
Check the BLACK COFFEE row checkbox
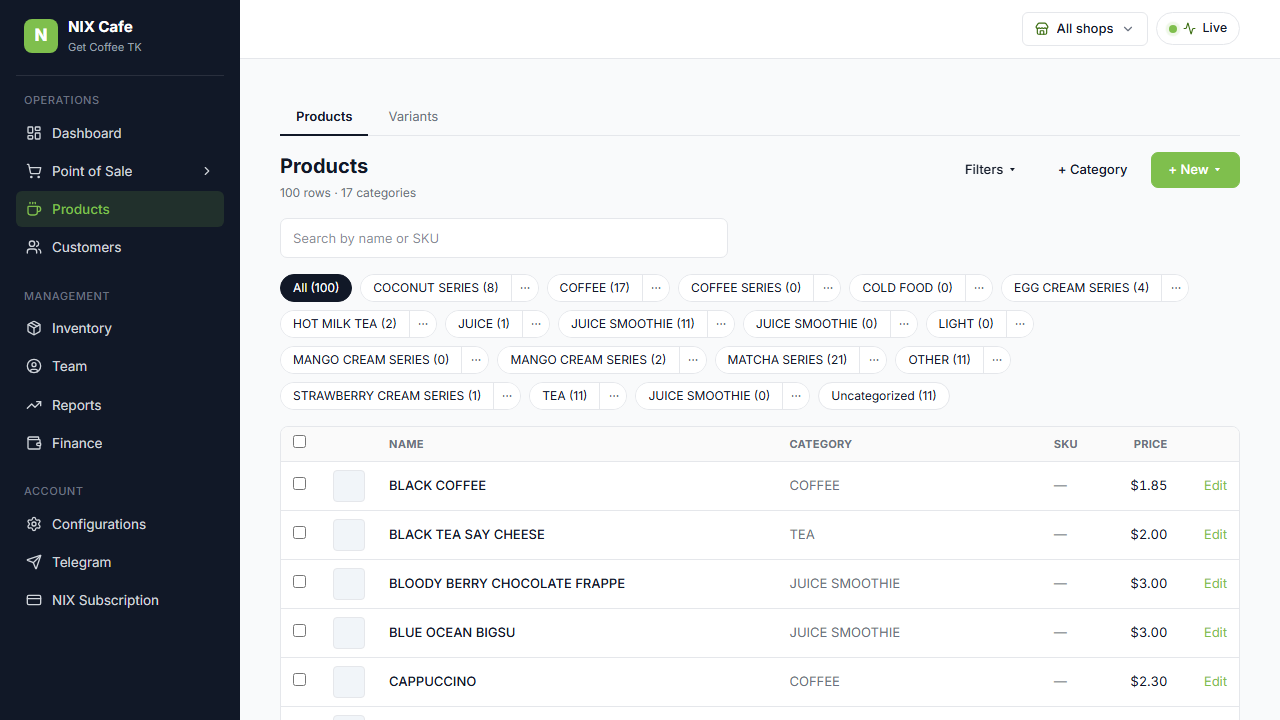[x=299, y=484]
